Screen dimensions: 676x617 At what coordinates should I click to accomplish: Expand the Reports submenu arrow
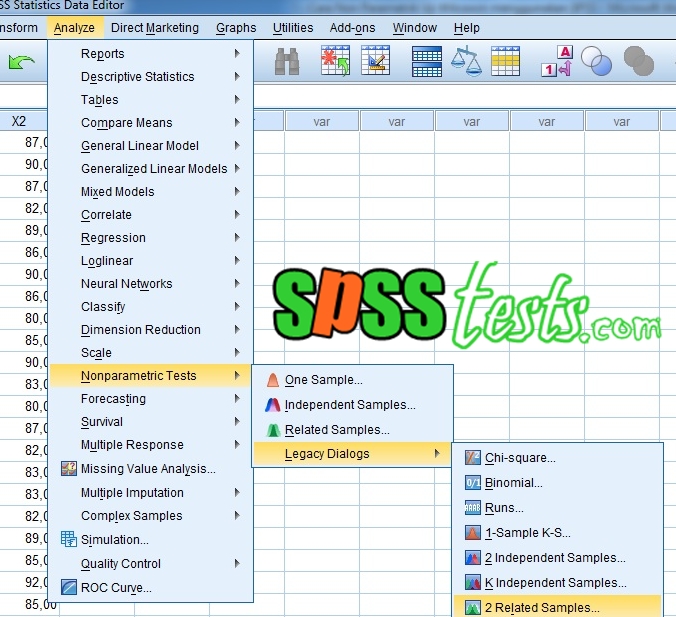point(237,53)
